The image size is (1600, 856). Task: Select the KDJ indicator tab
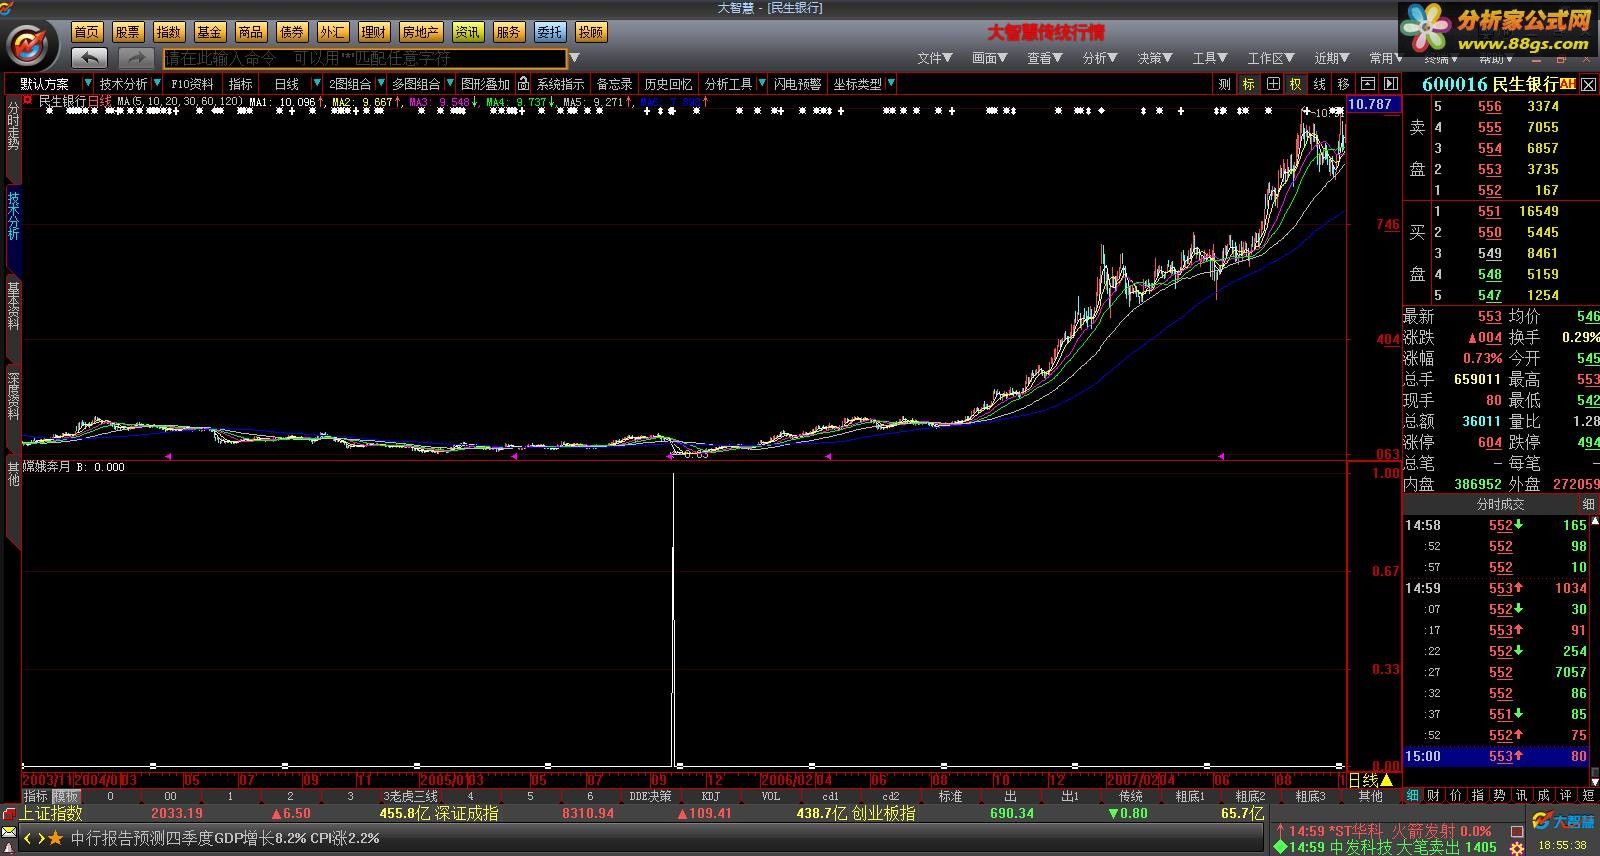[x=711, y=797]
